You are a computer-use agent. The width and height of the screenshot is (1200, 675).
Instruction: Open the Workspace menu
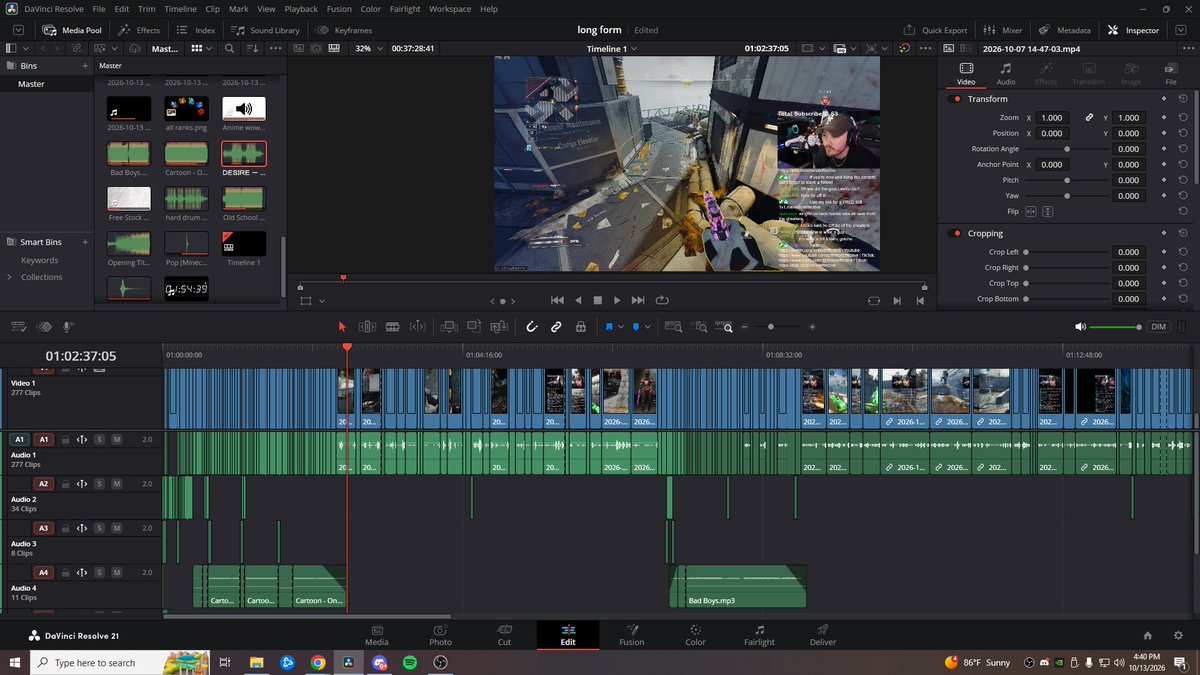coord(450,9)
